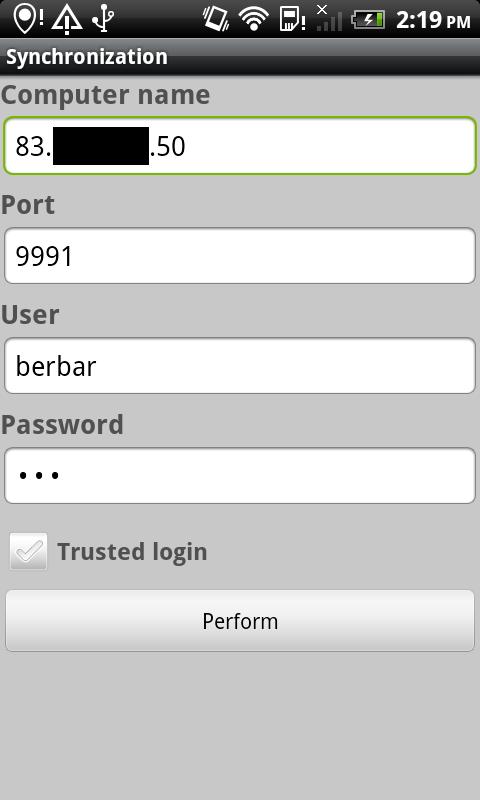This screenshot has height=800, width=480.
Task: Tap the Synchronization title bar
Action: (x=240, y=57)
